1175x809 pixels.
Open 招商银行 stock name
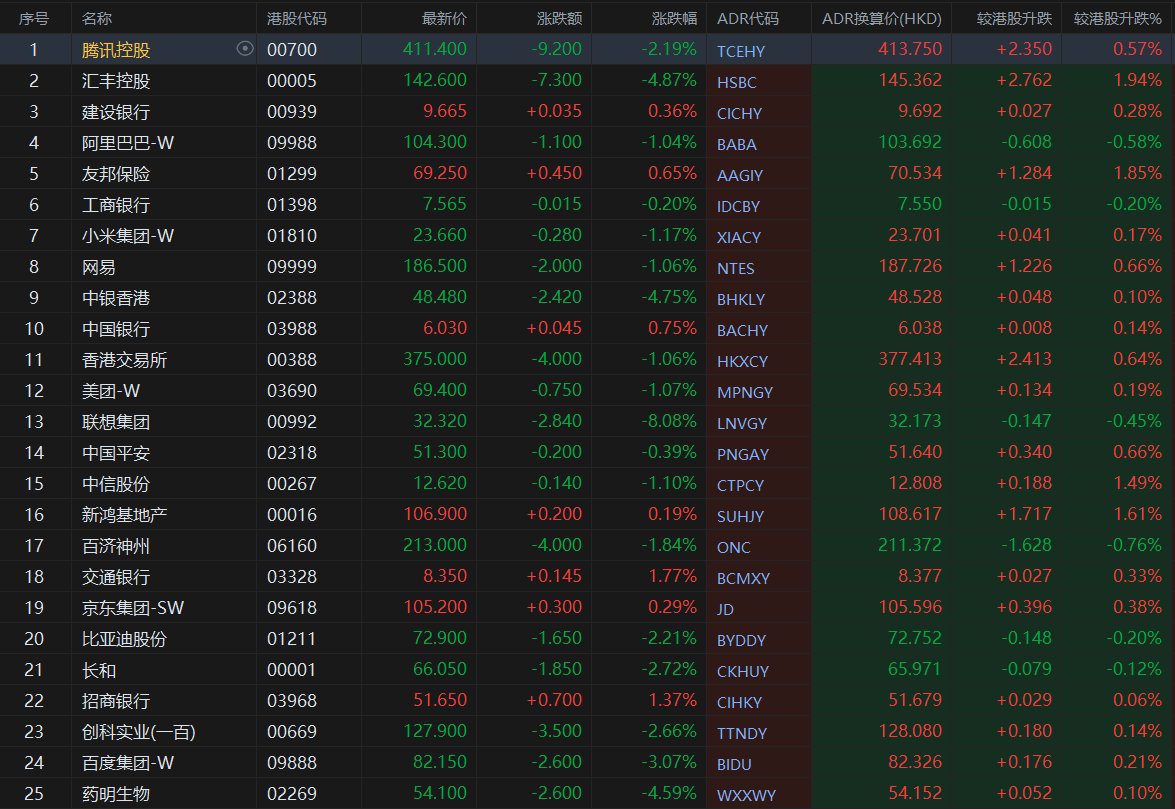[116, 700]
